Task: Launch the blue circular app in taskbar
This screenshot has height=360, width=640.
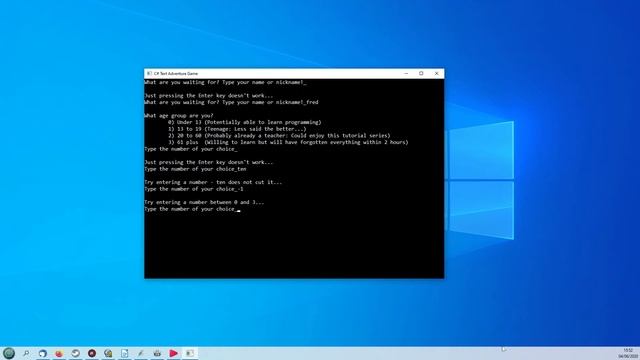Action: point(42,353)
